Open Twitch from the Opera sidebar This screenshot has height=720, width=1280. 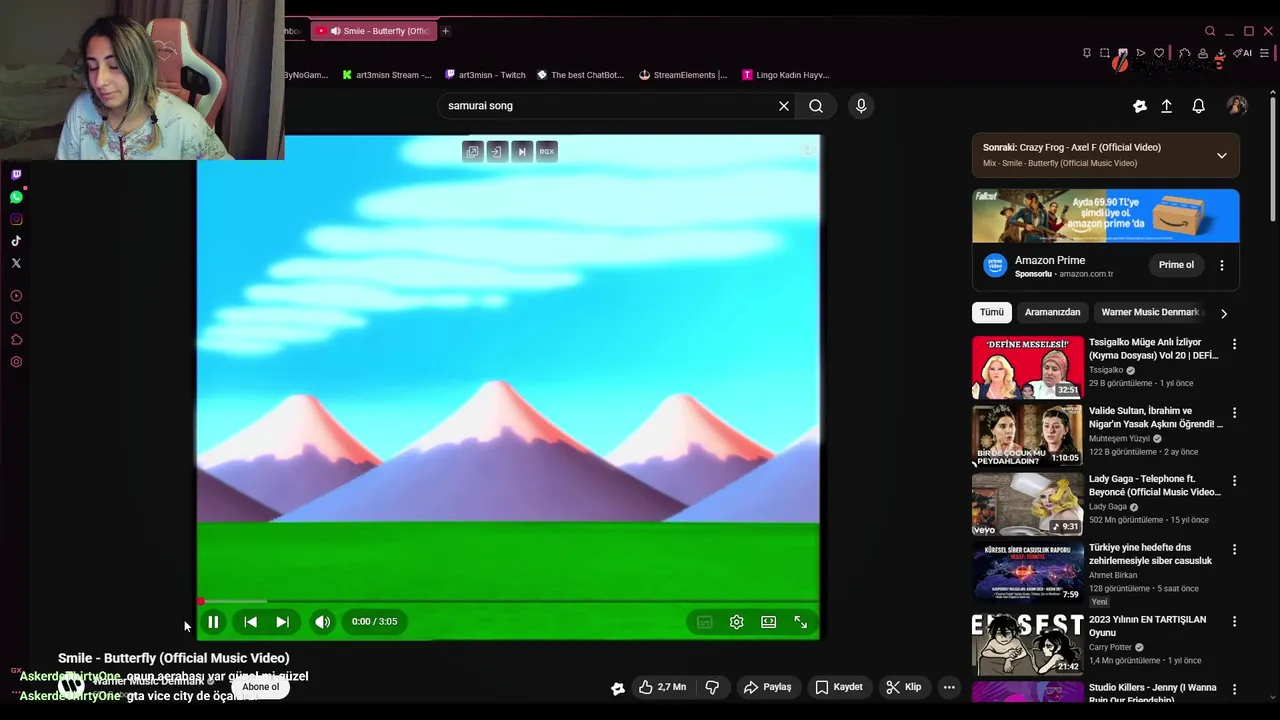pos(16,175)
